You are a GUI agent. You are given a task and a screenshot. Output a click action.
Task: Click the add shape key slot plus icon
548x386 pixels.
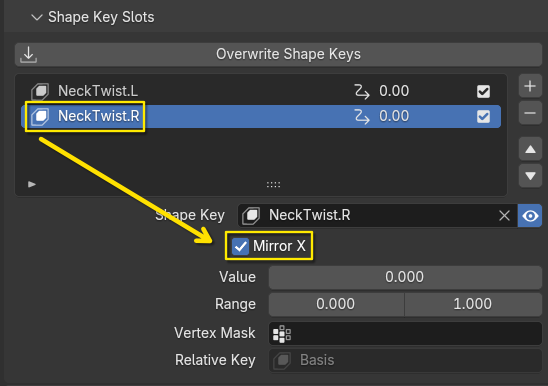[x=530, y=86]
